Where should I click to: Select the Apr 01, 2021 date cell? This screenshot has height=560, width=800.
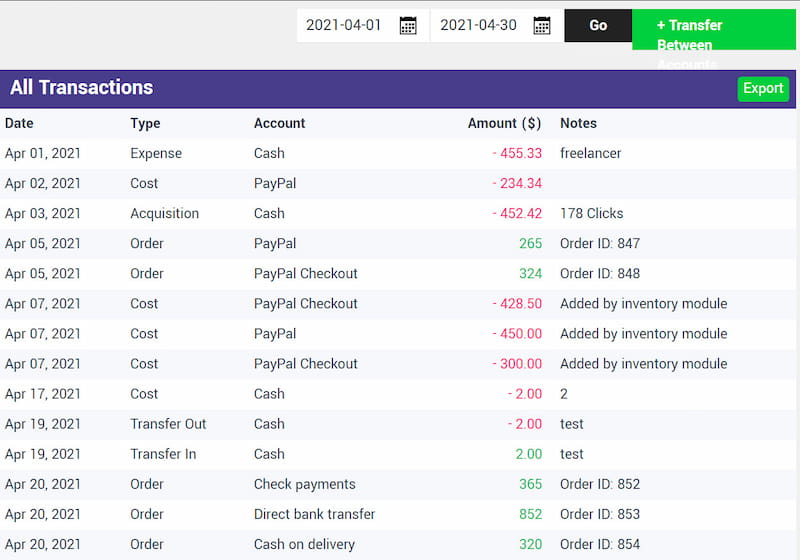(43, 154)
